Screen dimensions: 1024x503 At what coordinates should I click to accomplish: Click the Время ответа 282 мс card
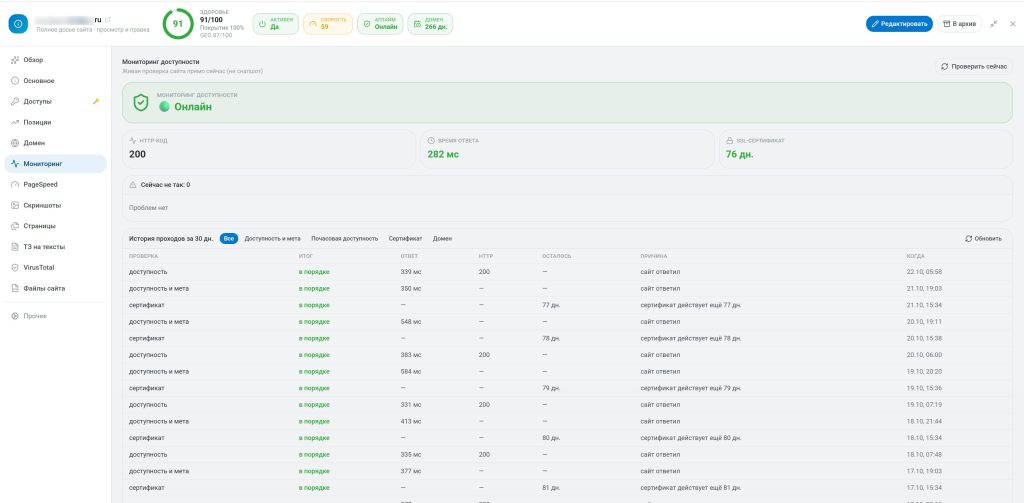(567, 149)
